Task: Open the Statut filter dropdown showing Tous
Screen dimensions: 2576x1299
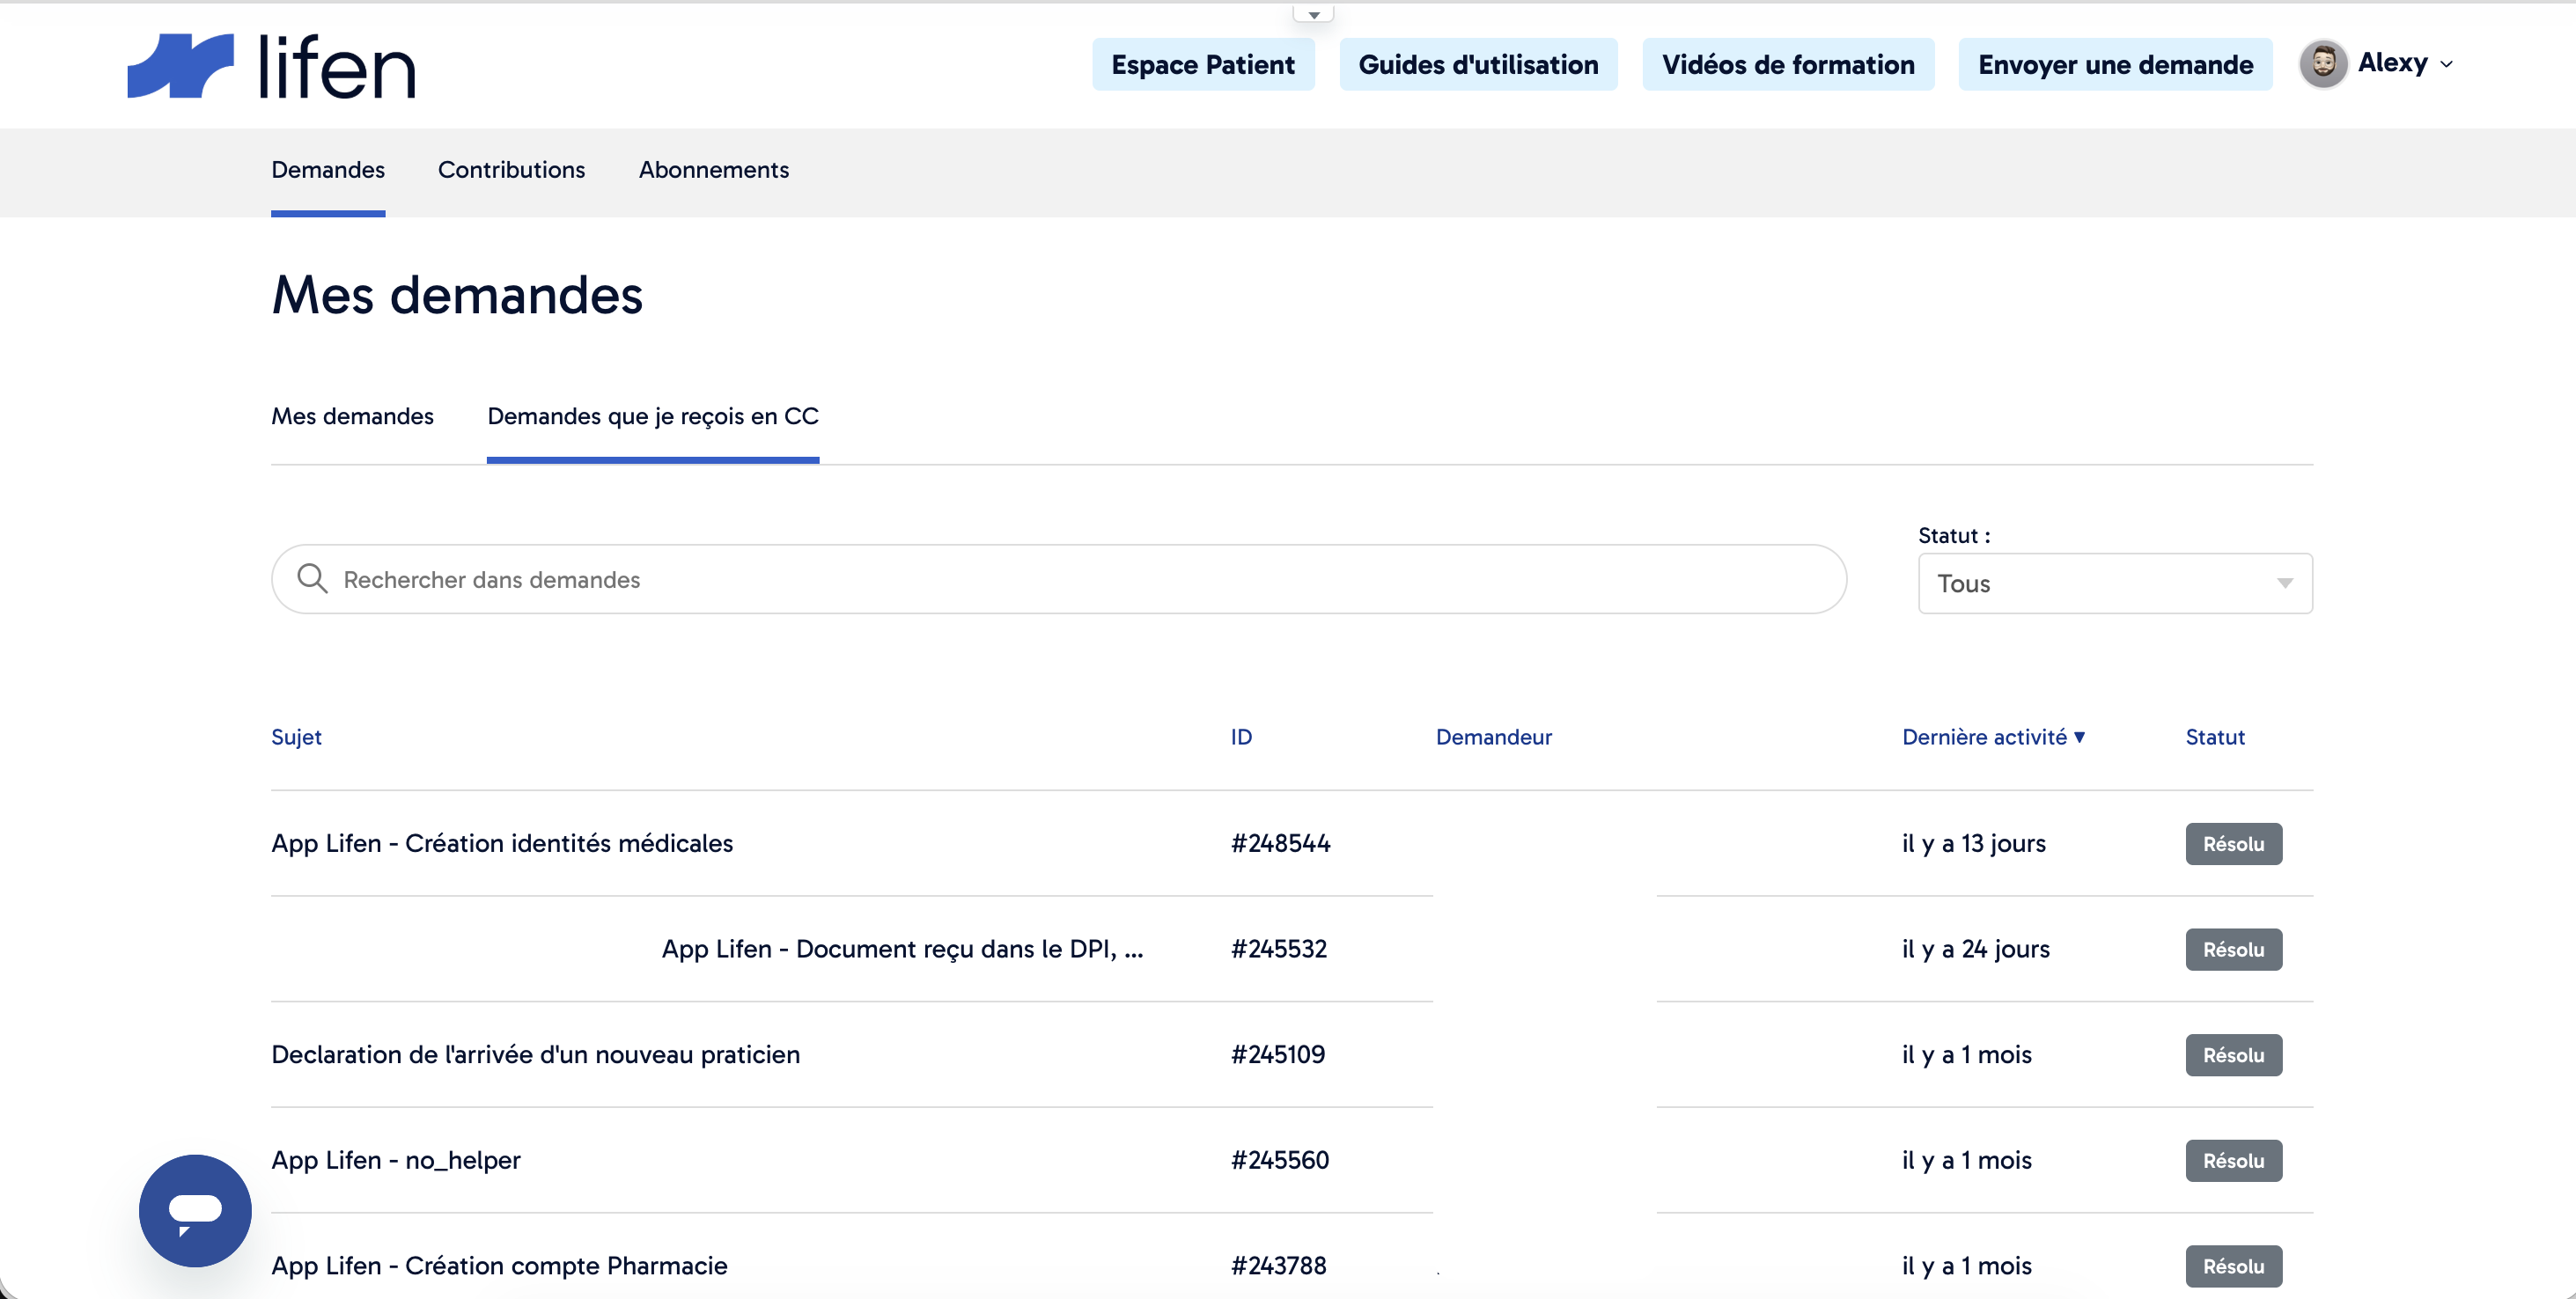Action: coord(2114,583)
